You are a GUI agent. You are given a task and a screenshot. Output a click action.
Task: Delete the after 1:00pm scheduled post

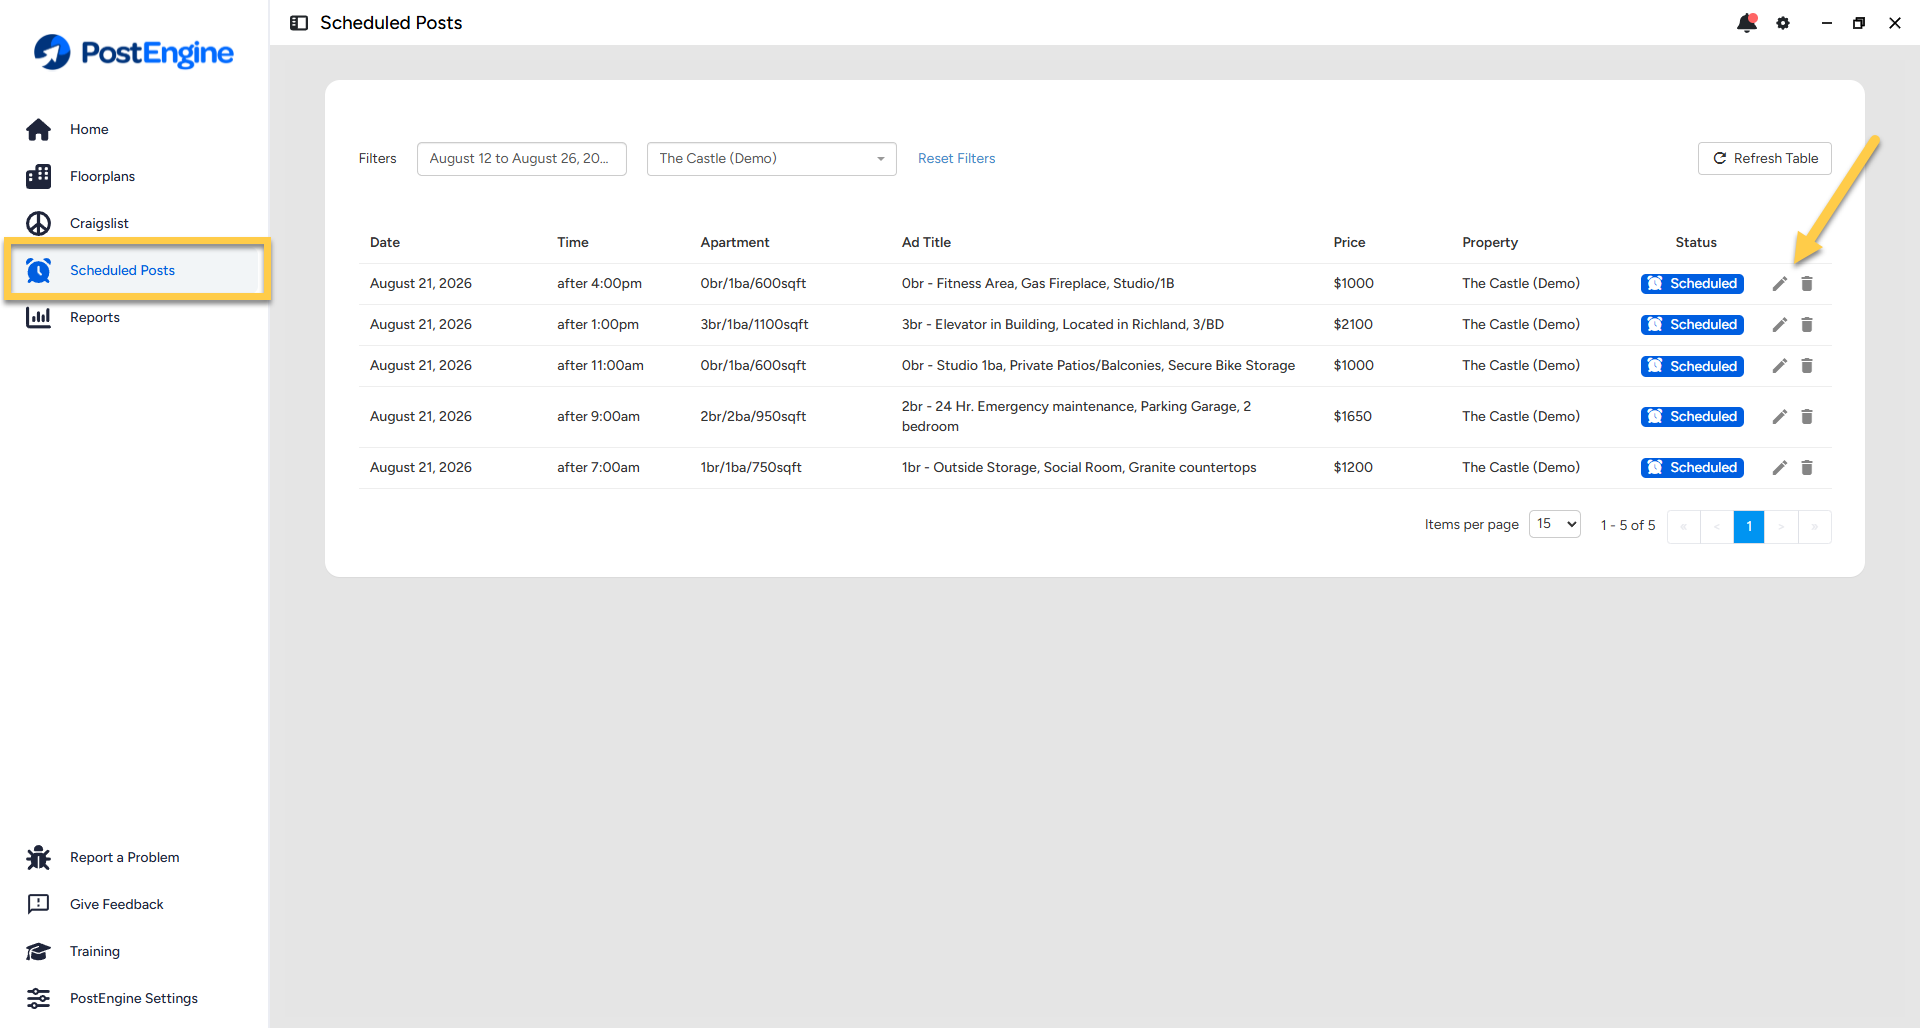coord(1807,325)
